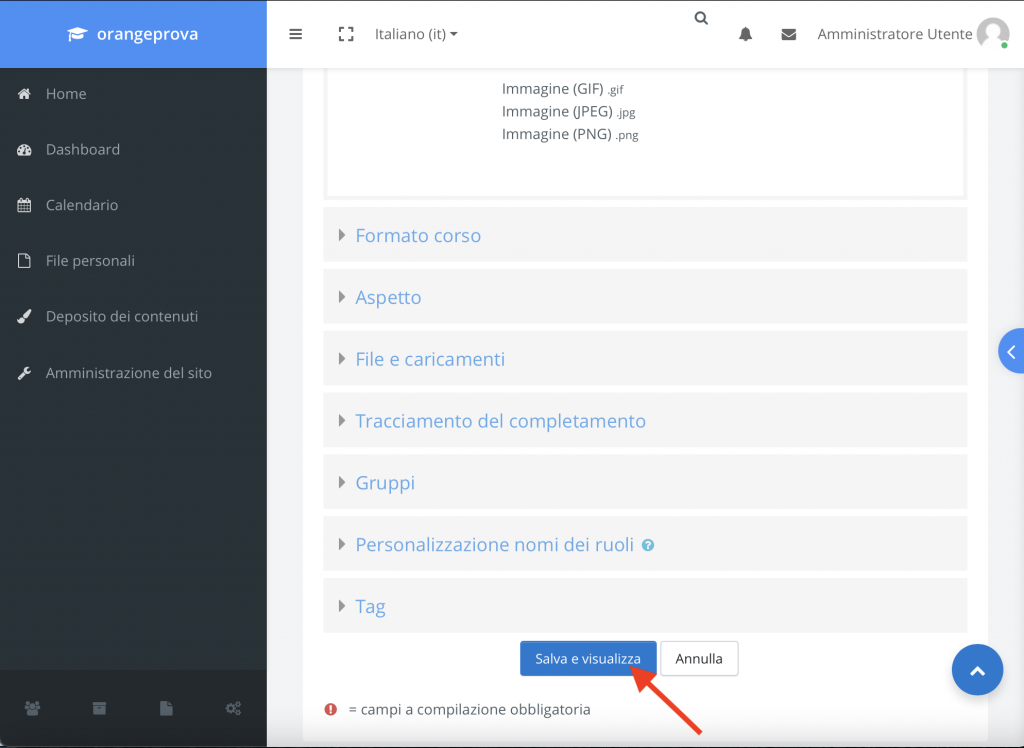Open messages envelope icon

789,34
